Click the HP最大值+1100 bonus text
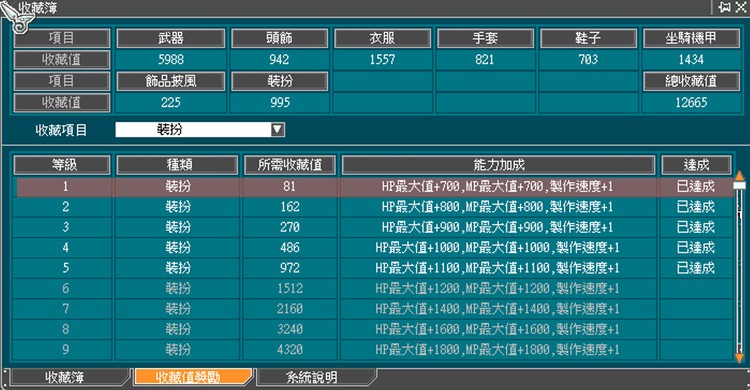Image resolution: width=750 pixels, height=390 pixels. point(497,268)
